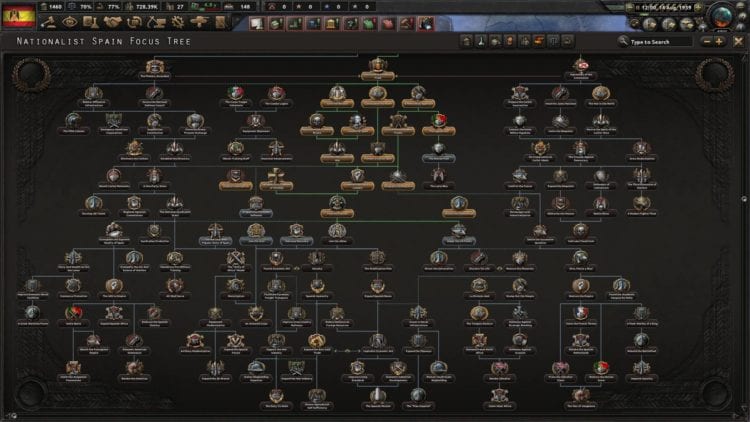The height and width of the screenshot is (422, 750).
Task: Zoom in the focus tree with plus
Action: [721, 42]
